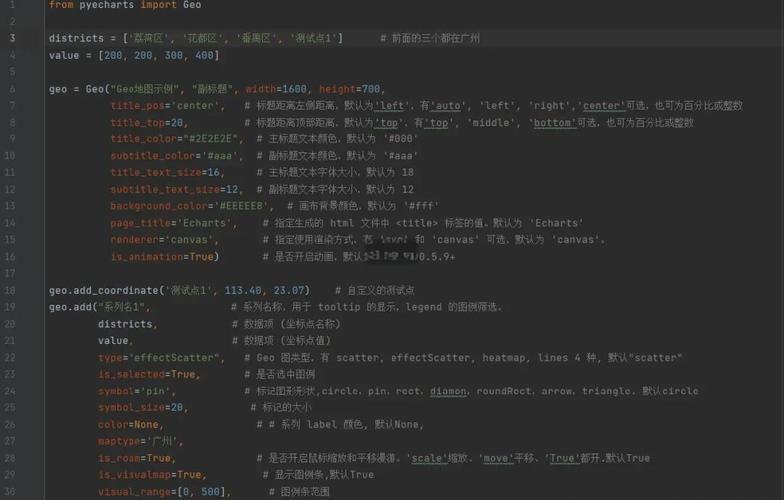Click underlined 'move' in is_roam comment
Viewport: 784px width, 500px height.
496,458
